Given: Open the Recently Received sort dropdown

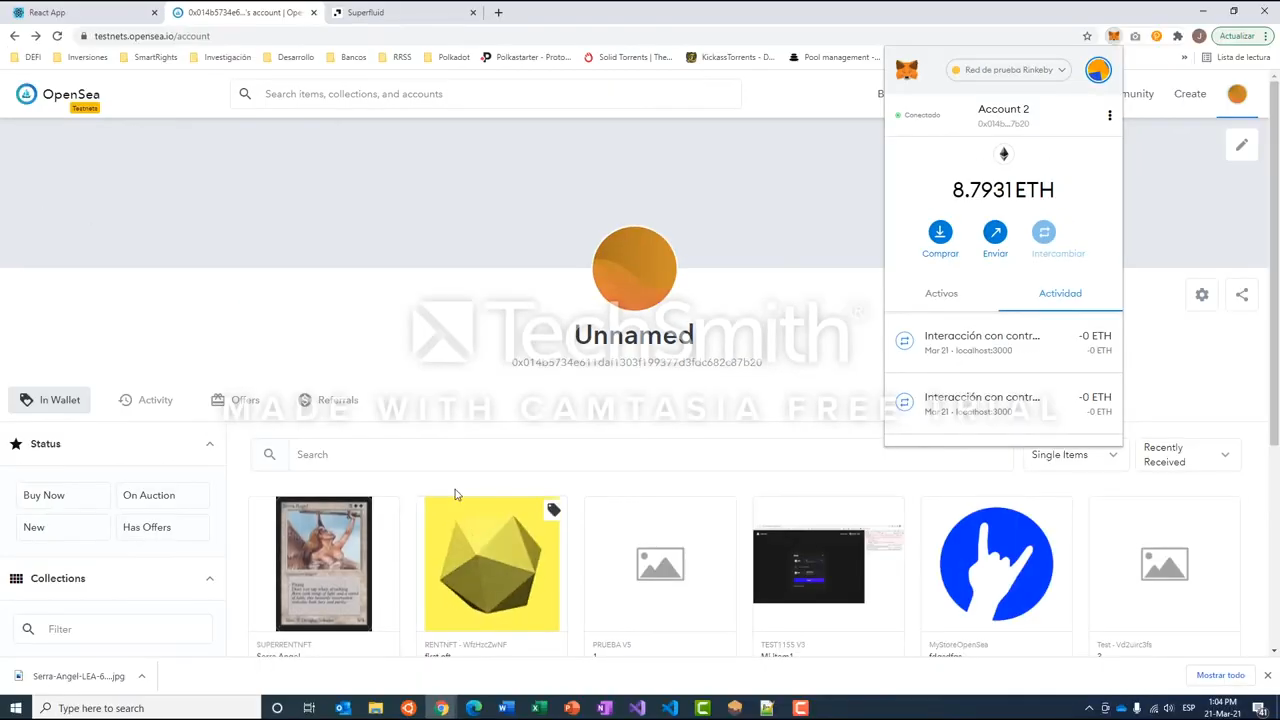Looking at the screenshot, I should [1187, 455].
